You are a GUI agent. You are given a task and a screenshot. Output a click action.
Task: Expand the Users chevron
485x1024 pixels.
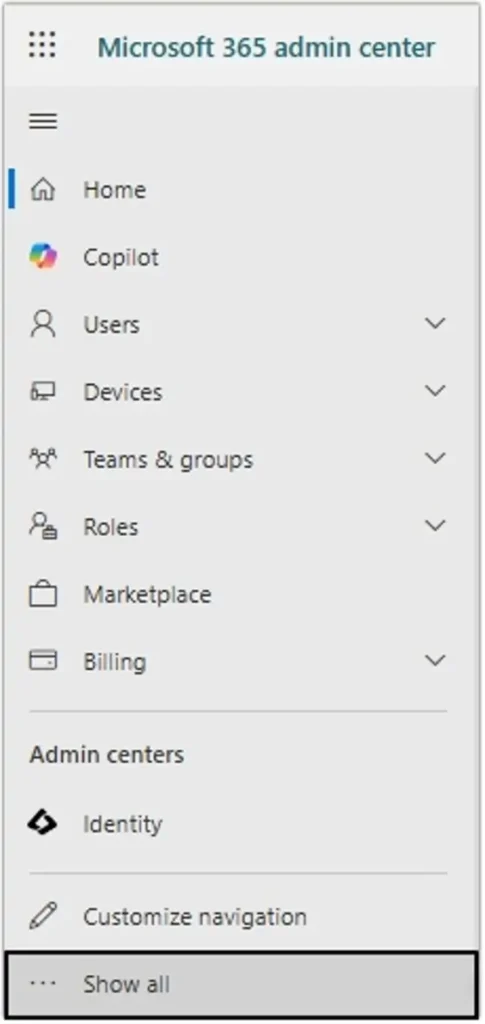[435, 323]
